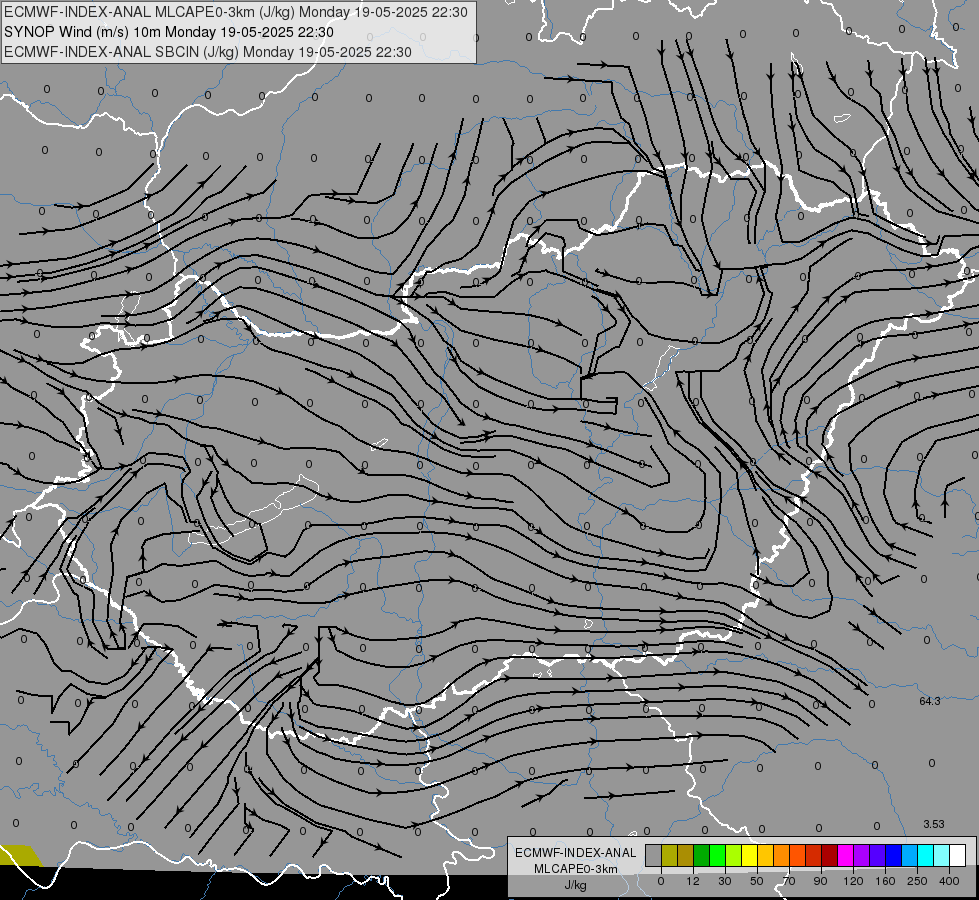Click the cyan legend swatch
This screenshot has width=979, height=900.
click(x=925, y=855)
